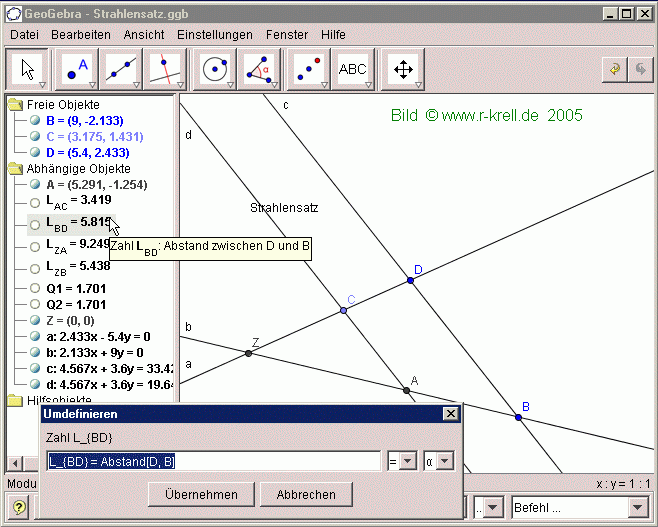658x527 pixels.
Task: Select the Circle with center tool
Action: coord(215,68)
